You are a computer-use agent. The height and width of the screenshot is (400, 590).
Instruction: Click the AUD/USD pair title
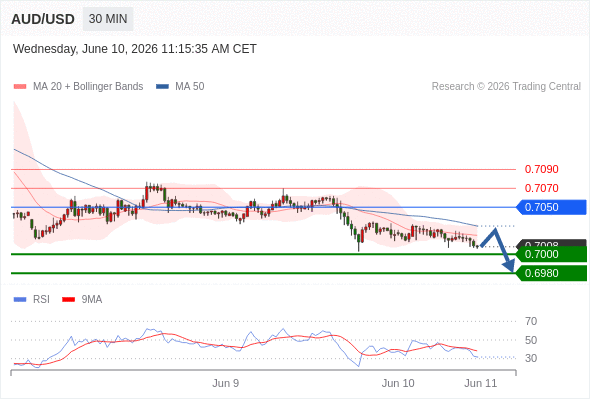(43, 19)
